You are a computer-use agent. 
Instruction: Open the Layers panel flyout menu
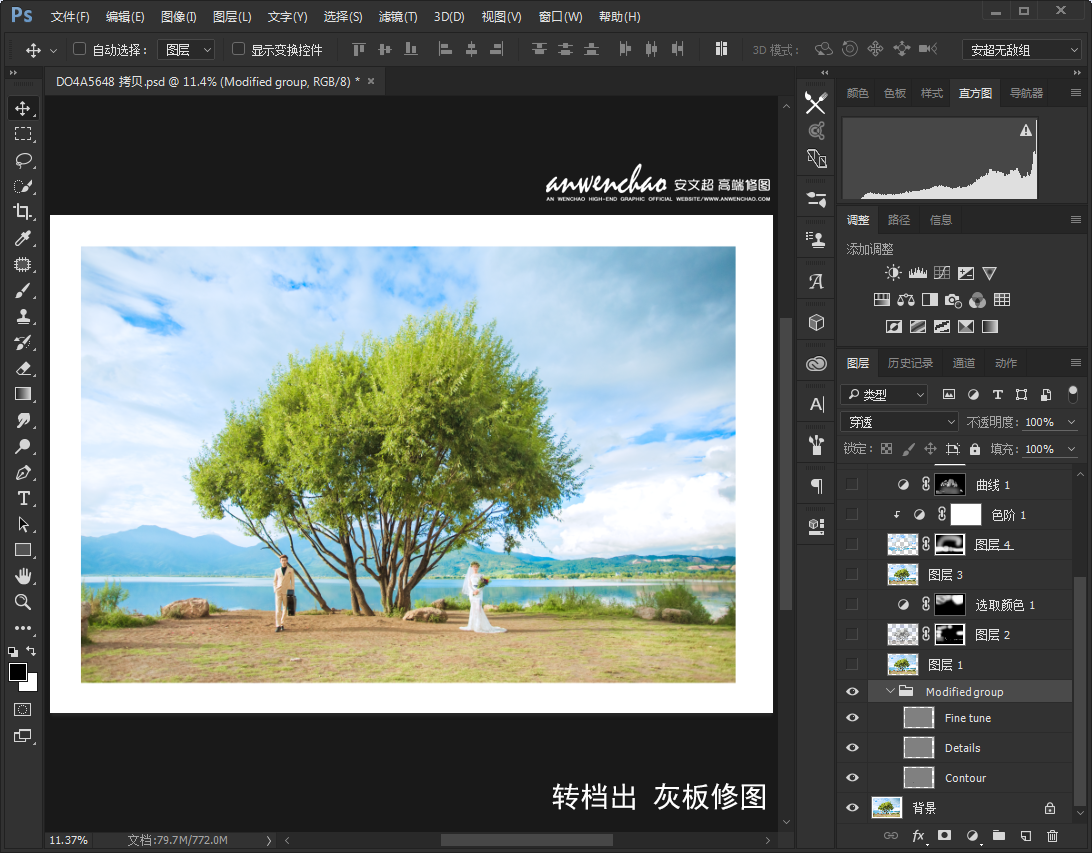pos(1076,363)
